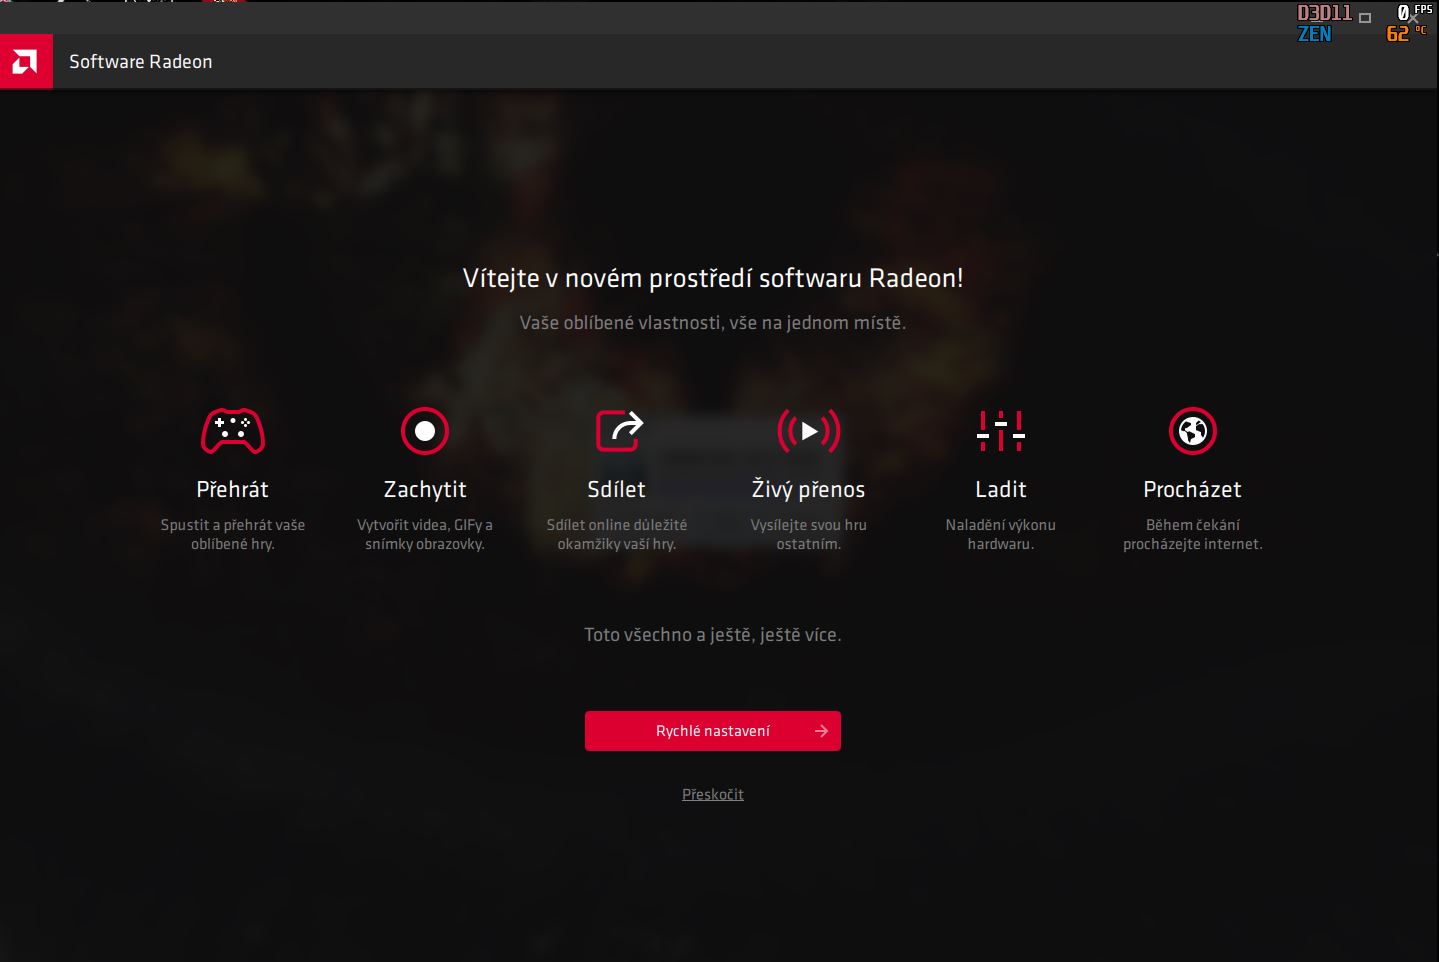The image size is (1439, 962).
Task: Skip setup via Přeskočit link
Action: 713,794
